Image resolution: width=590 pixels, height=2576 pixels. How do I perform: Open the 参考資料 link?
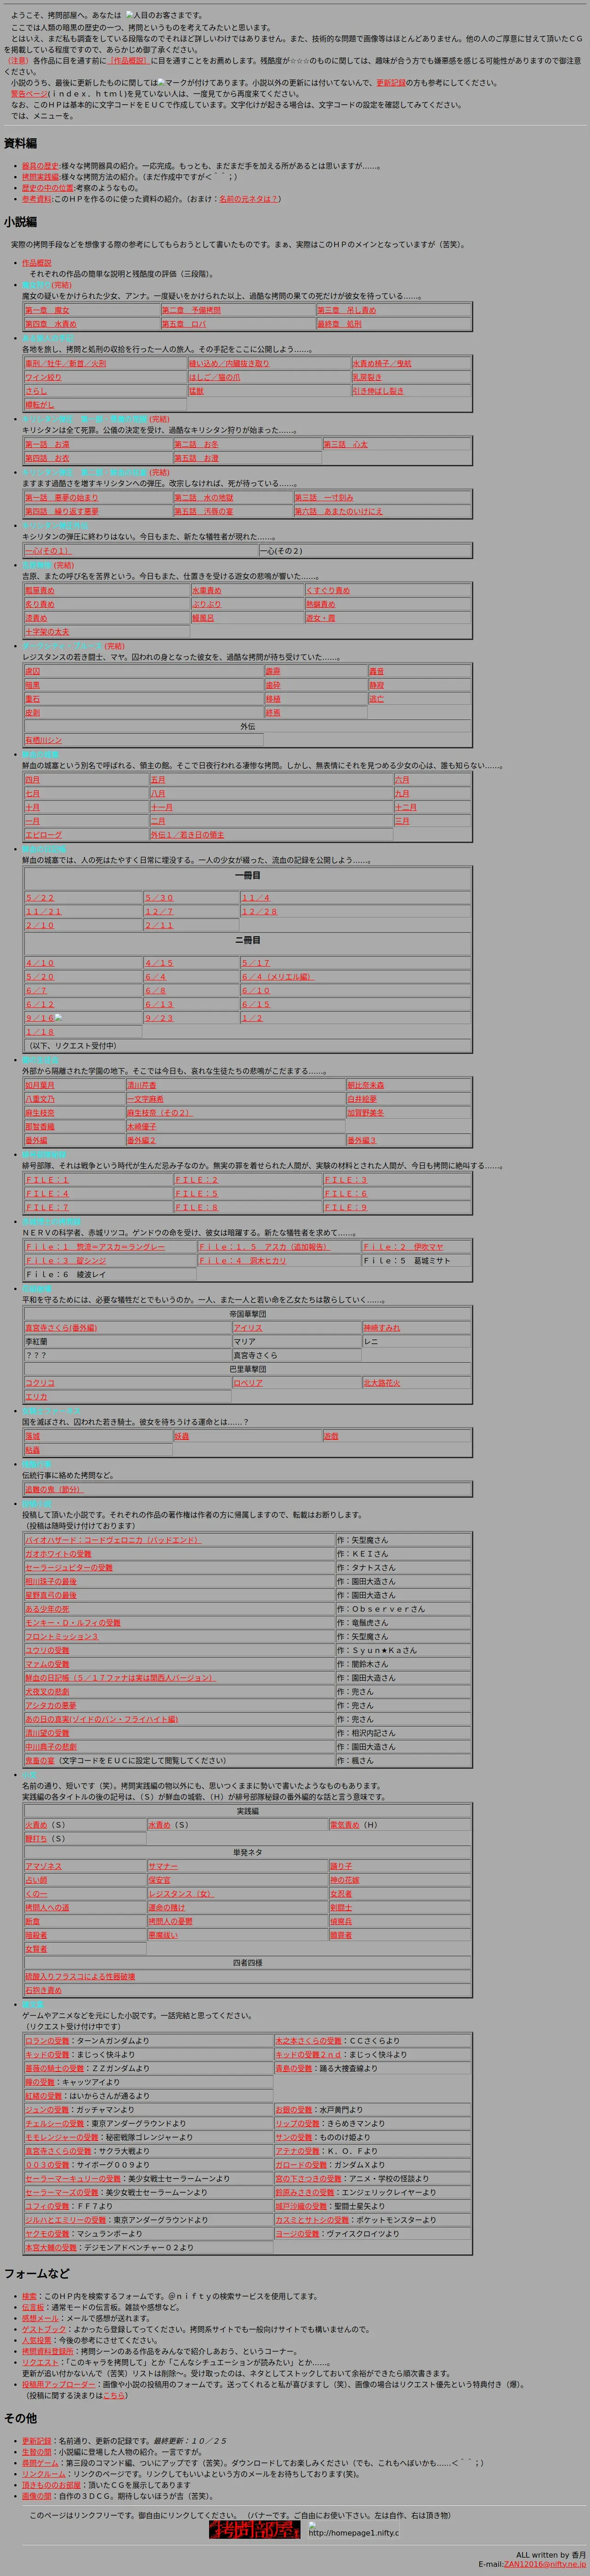tap(37, 199)
